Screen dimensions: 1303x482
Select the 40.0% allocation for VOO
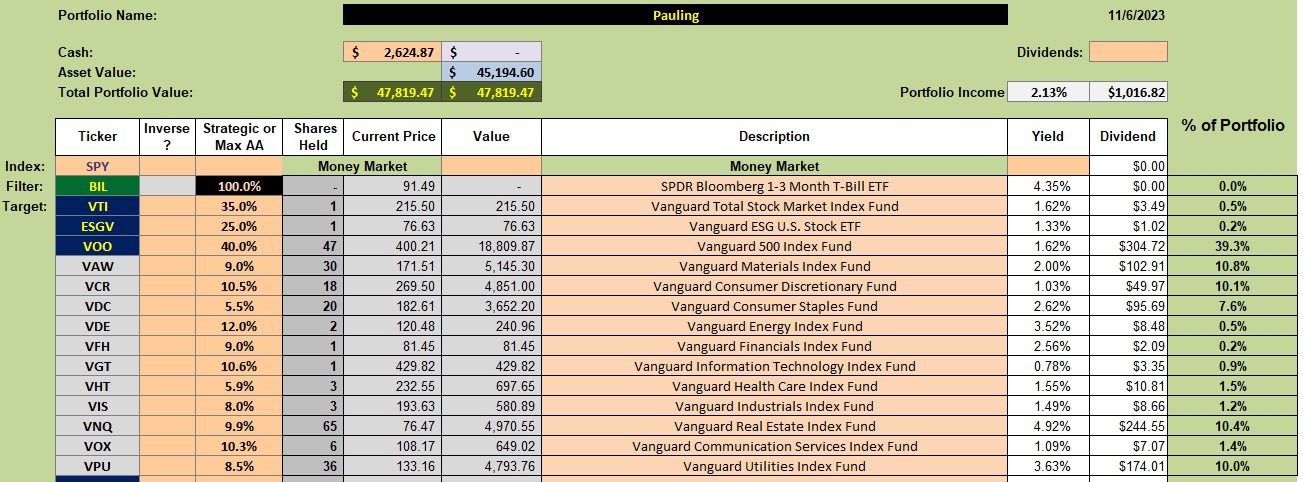pyautogui.click(x=239, y=246)
